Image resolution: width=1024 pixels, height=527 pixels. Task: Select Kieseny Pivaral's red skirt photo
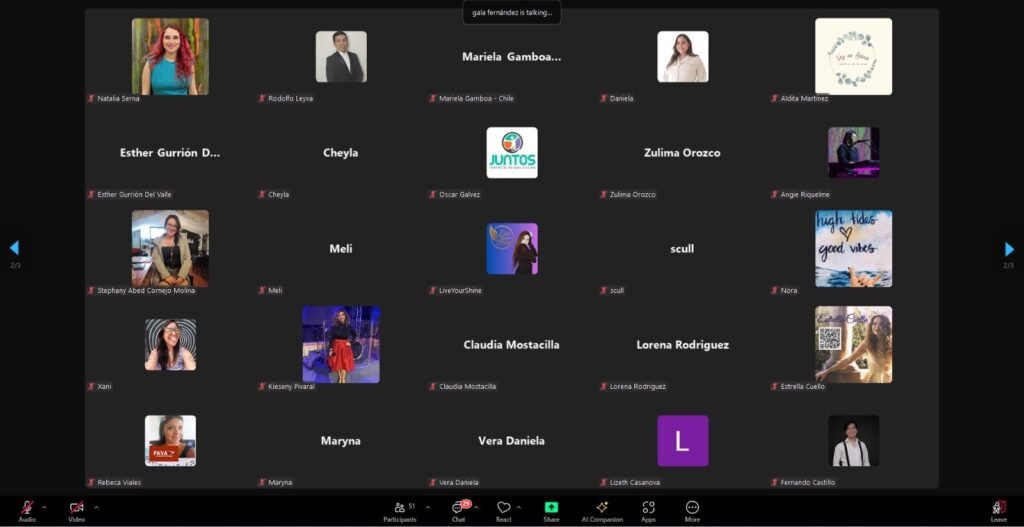click(x=341, y=344)
